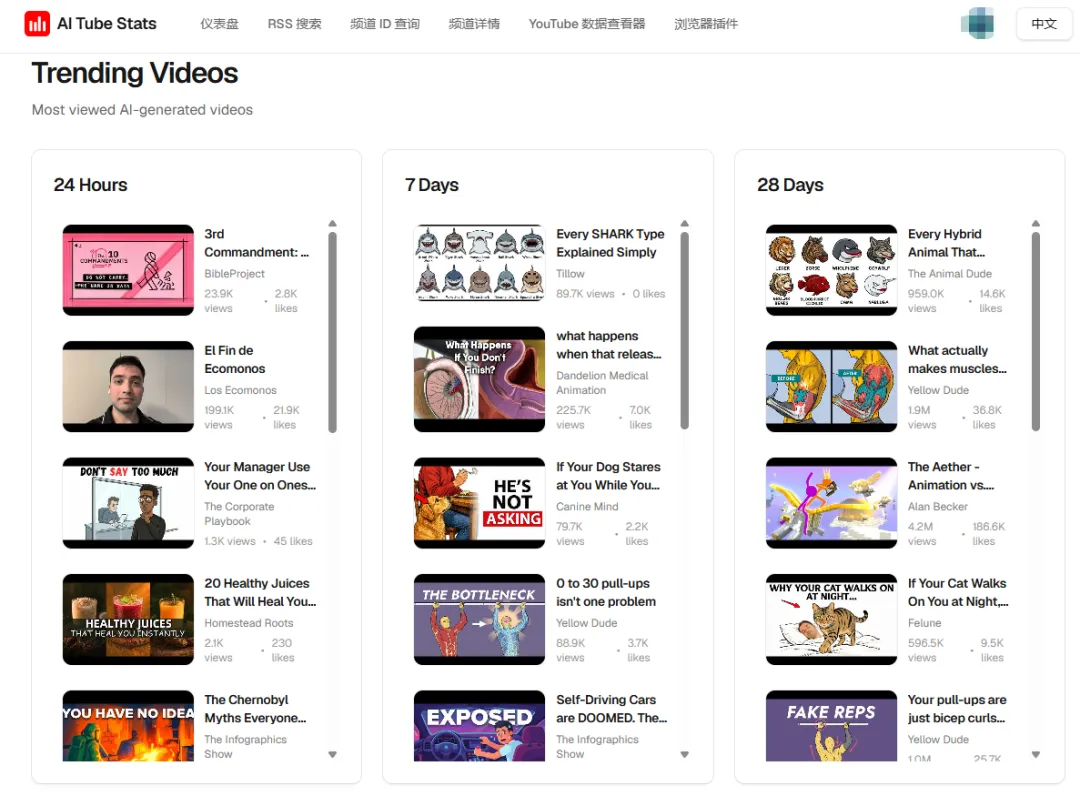Viewport: 1080px width, 796px height.
Task: Click the 28 Days list scrollbar thumb
Action: pos(1036,330)
